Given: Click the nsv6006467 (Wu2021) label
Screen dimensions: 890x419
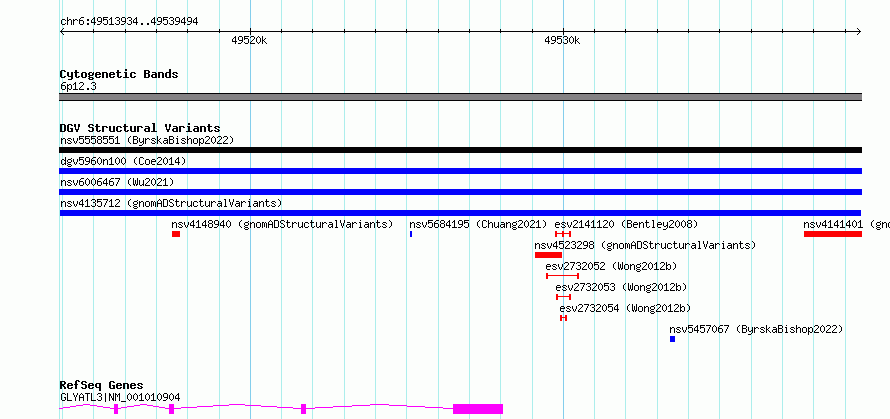Looking at the screenshot, I should [117, 182].
